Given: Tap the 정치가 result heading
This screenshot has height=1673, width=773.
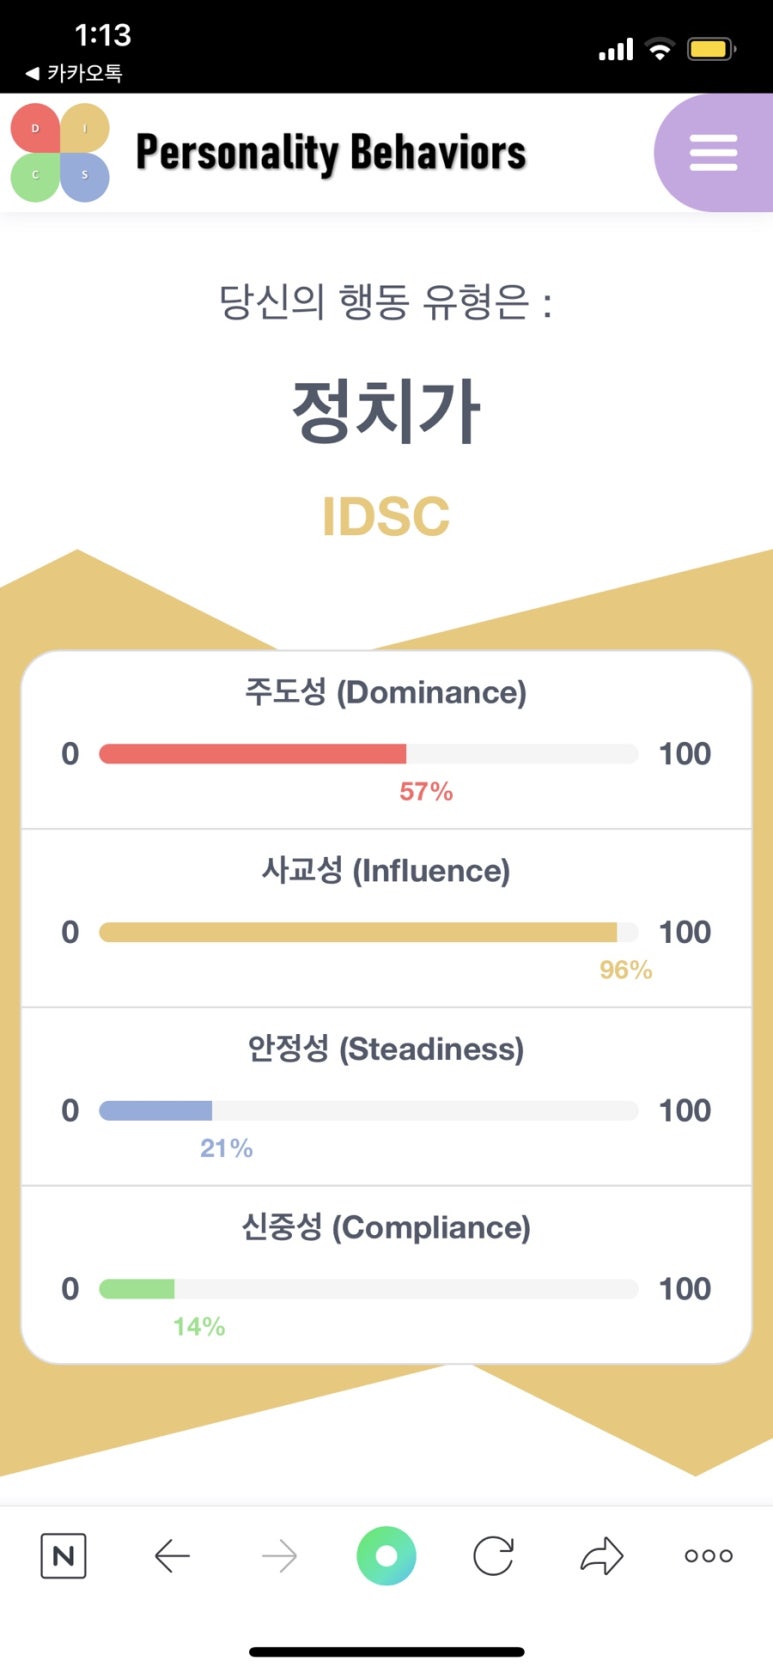Looking at the screenshot, I should (386, 411).
